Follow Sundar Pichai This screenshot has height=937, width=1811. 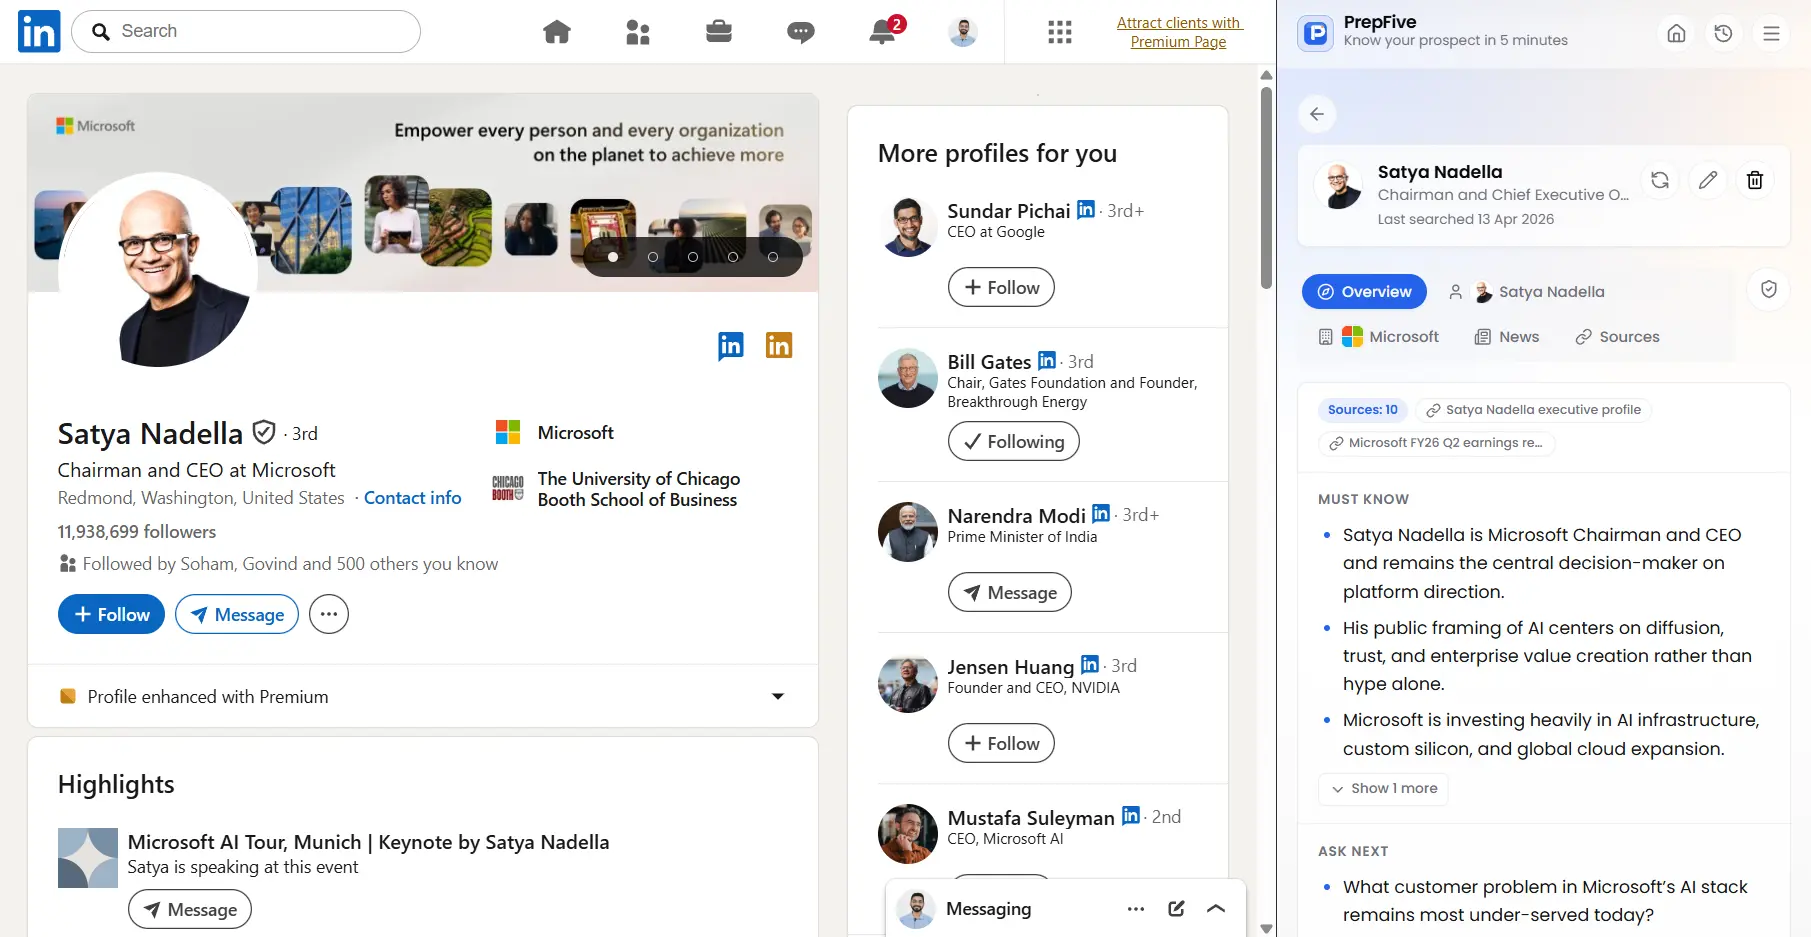point(1001,287)
